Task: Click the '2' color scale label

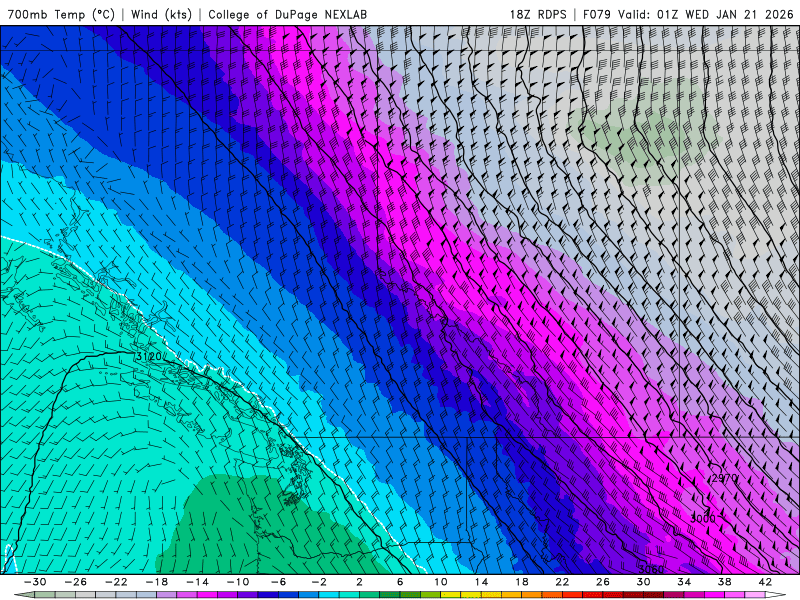Action: [x=359, y=582]
